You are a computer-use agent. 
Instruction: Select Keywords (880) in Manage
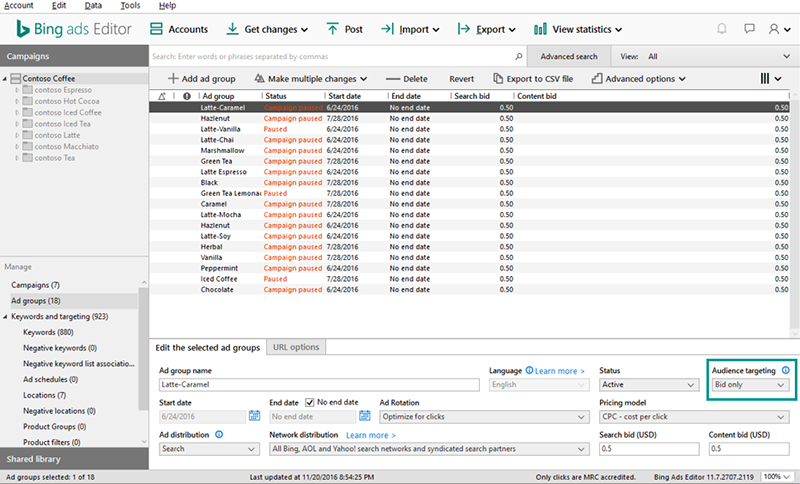click(x=48, y=332)
